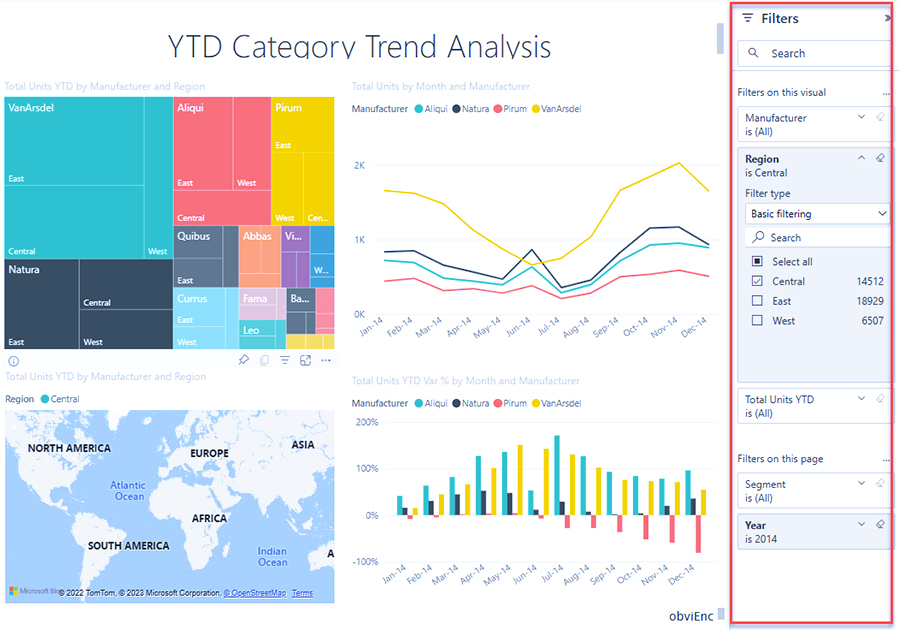The height and width of the screenshot is (630, 900).
Task: Clear the Region filter with eraser
Action: 880,158
